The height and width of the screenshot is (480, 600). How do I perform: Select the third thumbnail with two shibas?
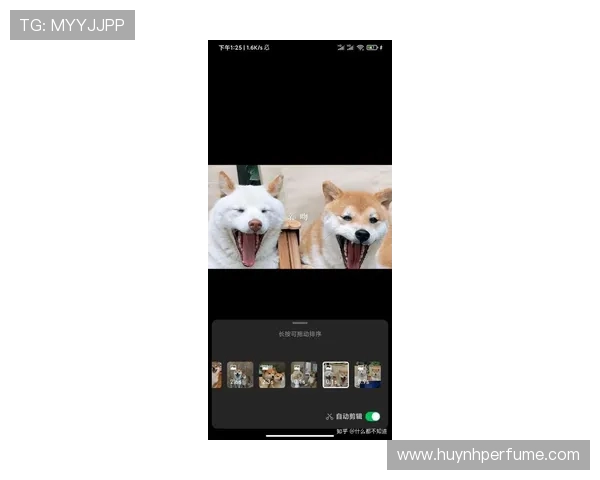[x=272, y=375]
